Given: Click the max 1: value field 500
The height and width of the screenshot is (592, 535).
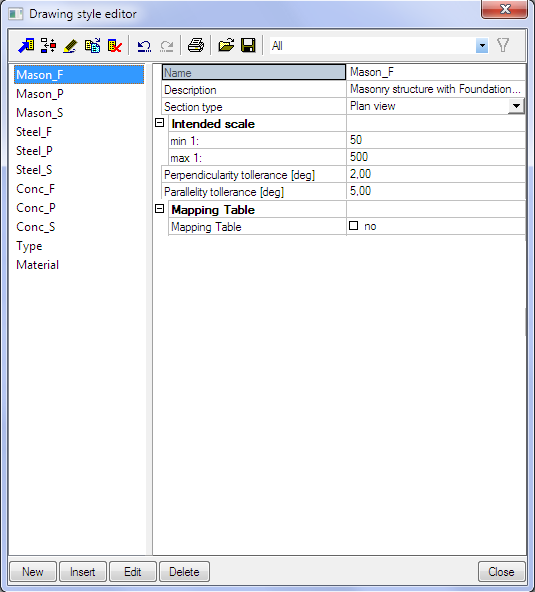Looking at the screenshot, I should (436, 157).
